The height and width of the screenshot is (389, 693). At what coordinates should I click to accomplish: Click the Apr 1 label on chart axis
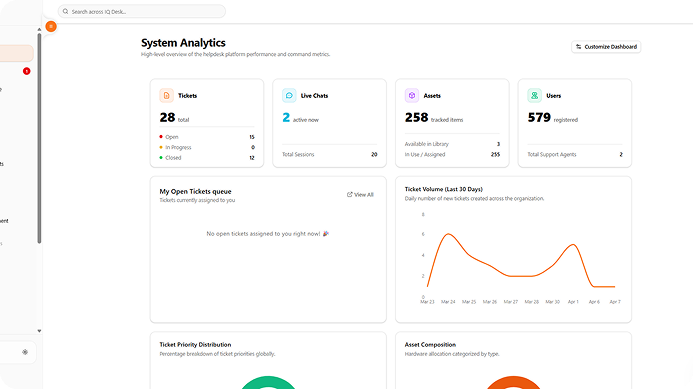(x=573, y=302)
